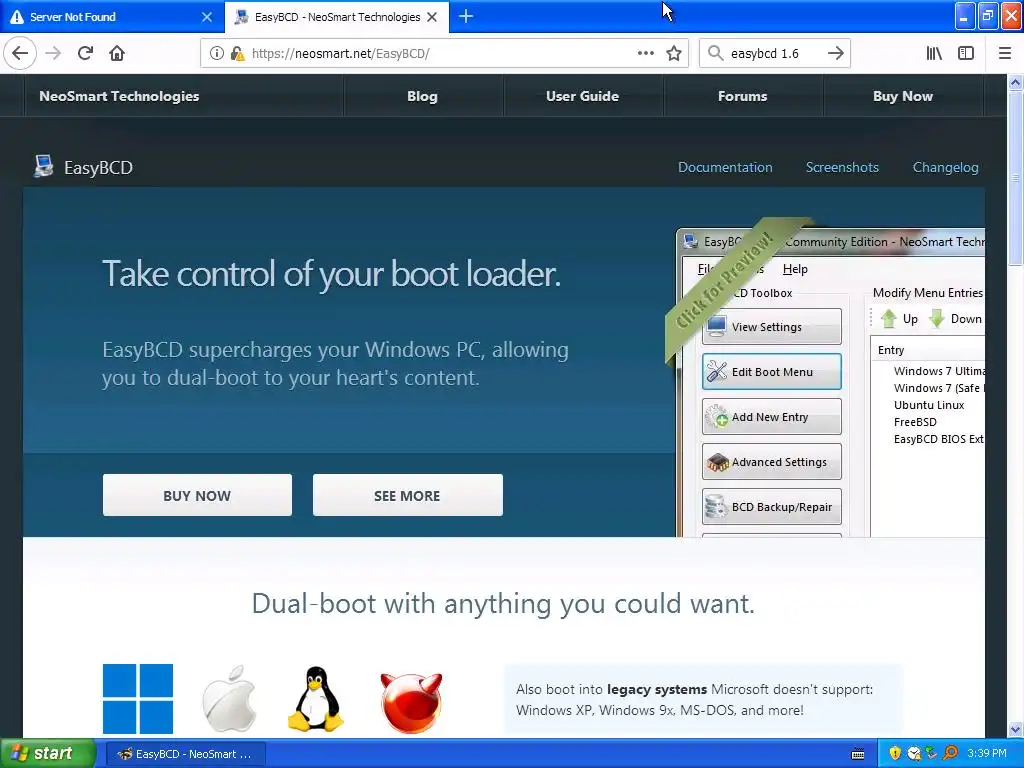Click the Linux Tux penguin icon

pyautogui.click(x=315, y=699)
